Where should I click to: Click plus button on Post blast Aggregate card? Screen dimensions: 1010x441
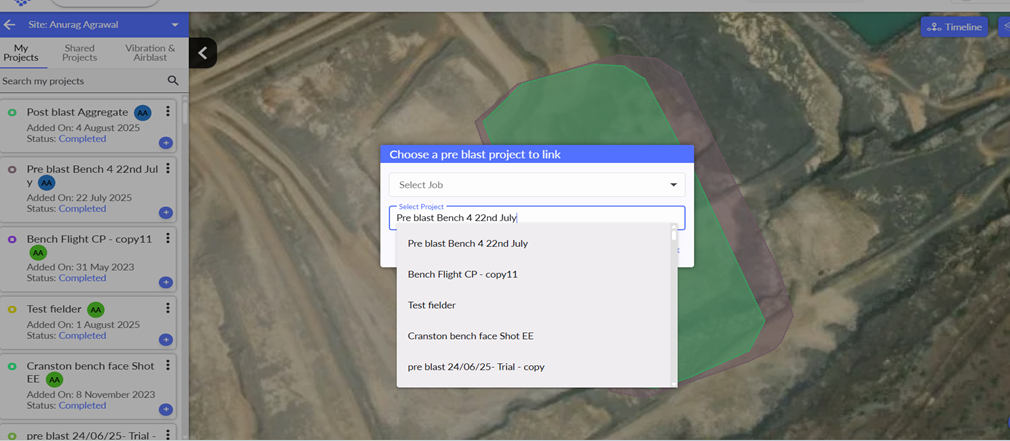tap(166, 143)
